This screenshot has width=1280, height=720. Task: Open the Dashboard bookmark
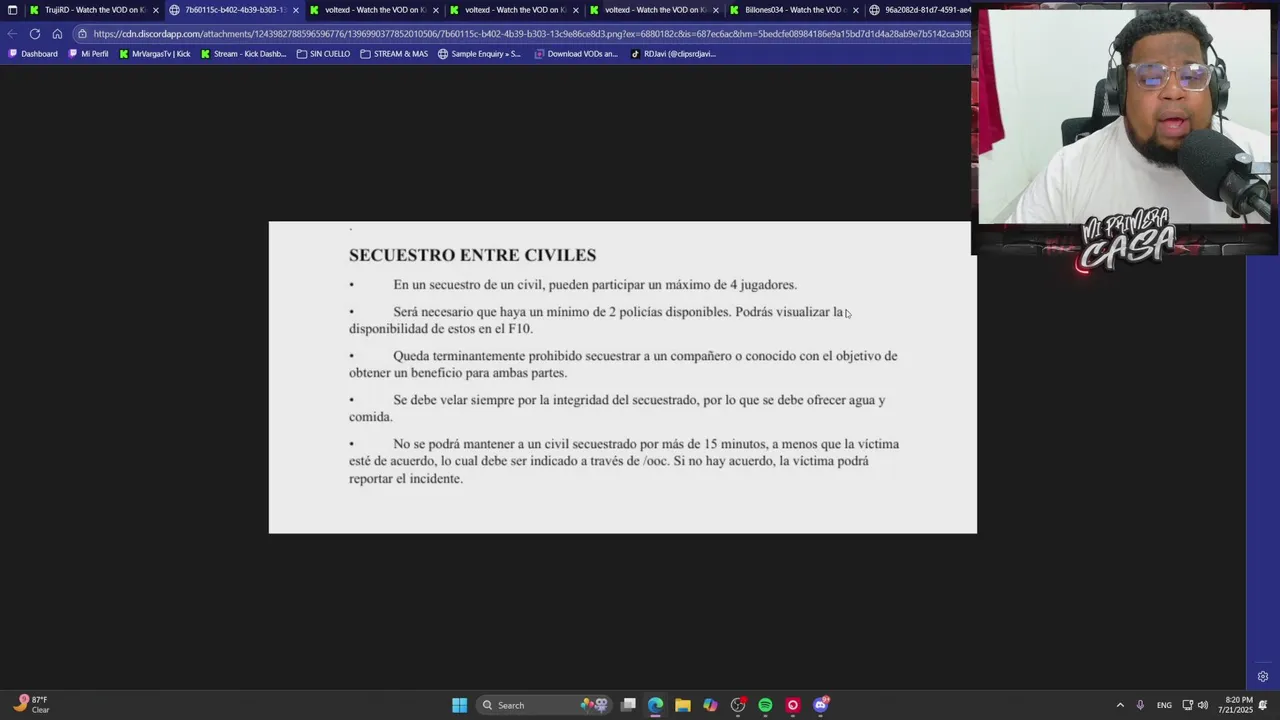pos(33,54)
